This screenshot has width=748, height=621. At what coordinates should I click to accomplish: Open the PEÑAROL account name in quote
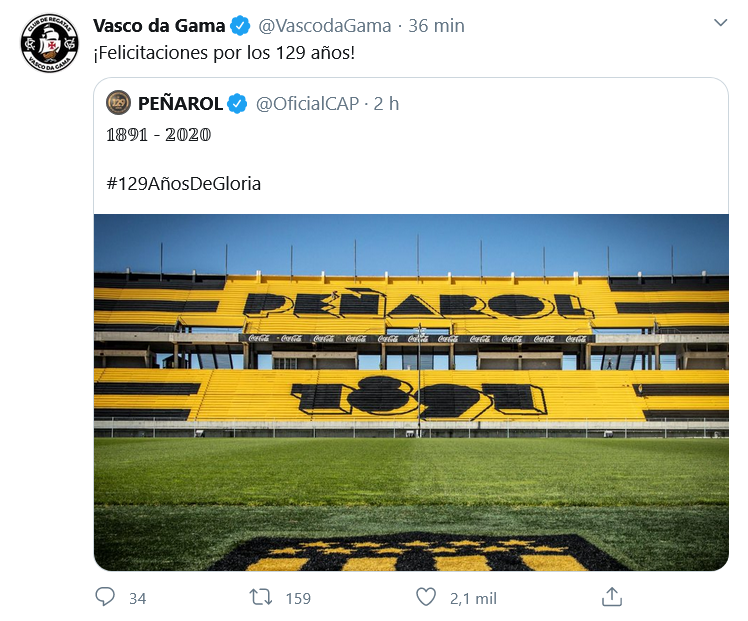pos(180,102)
